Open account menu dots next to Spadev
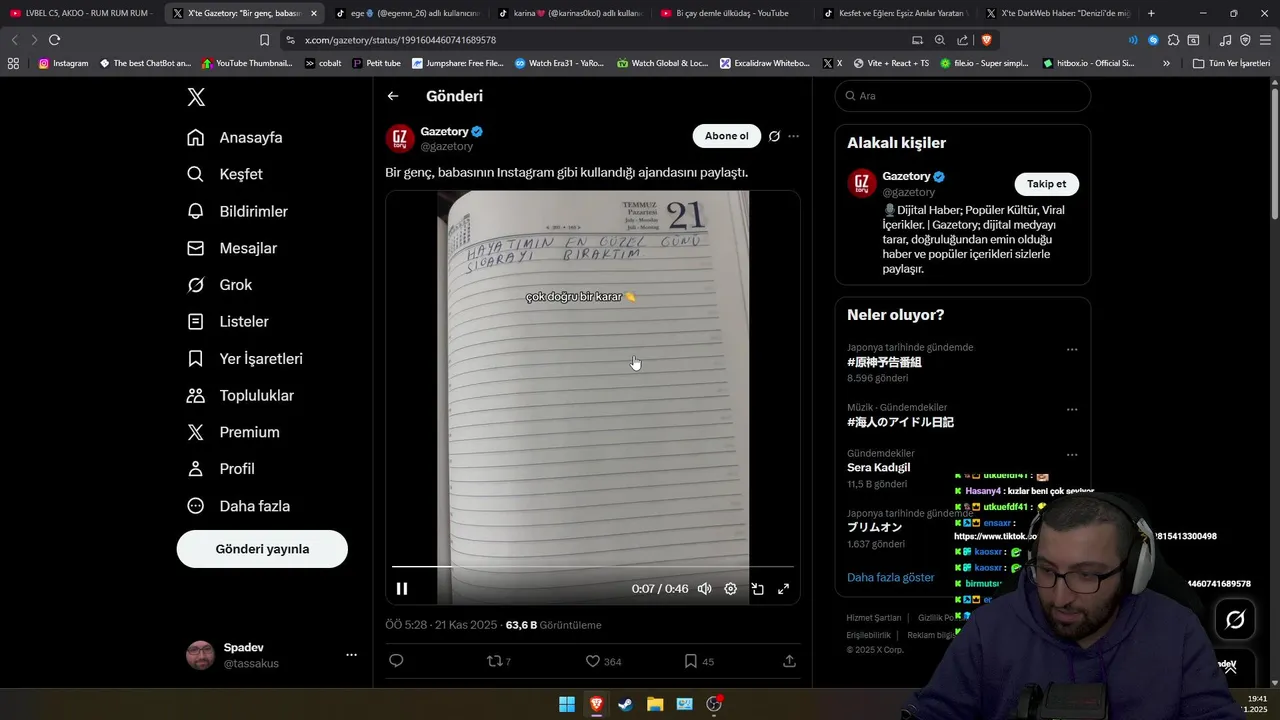The width and height of the screenshot is (1280, 720). pos(351,655)
